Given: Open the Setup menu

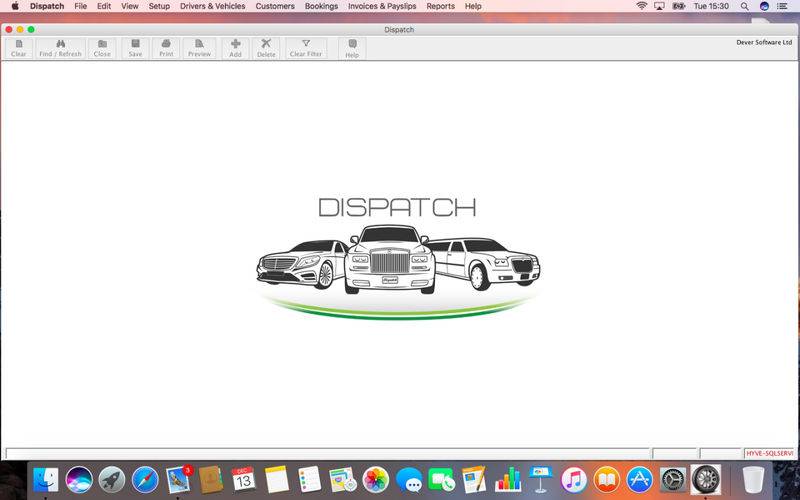Looking at the screenshot, I should click(159, 6).
